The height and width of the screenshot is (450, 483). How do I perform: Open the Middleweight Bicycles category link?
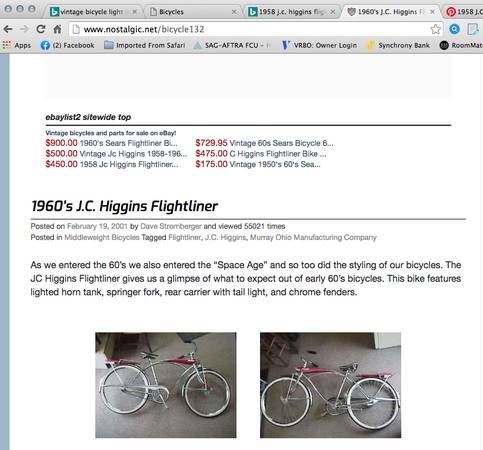pyautogui.click(x=102, y=237)
